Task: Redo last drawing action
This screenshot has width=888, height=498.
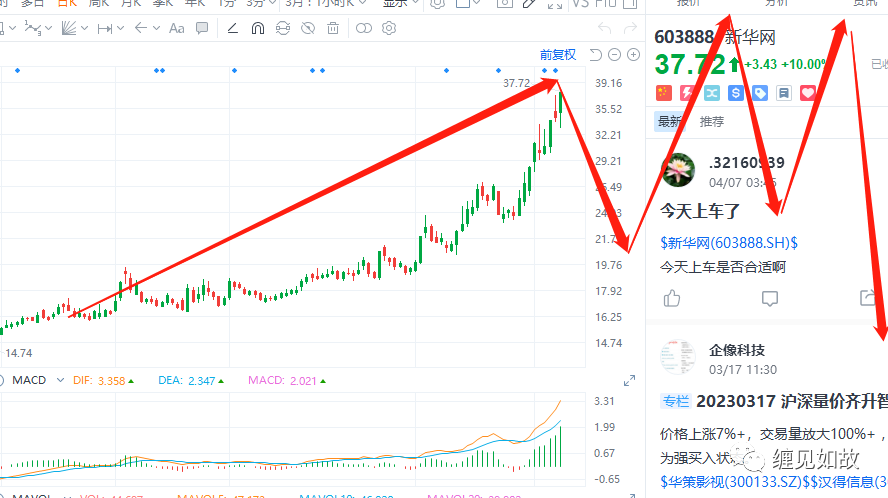Action: [630, 28]
